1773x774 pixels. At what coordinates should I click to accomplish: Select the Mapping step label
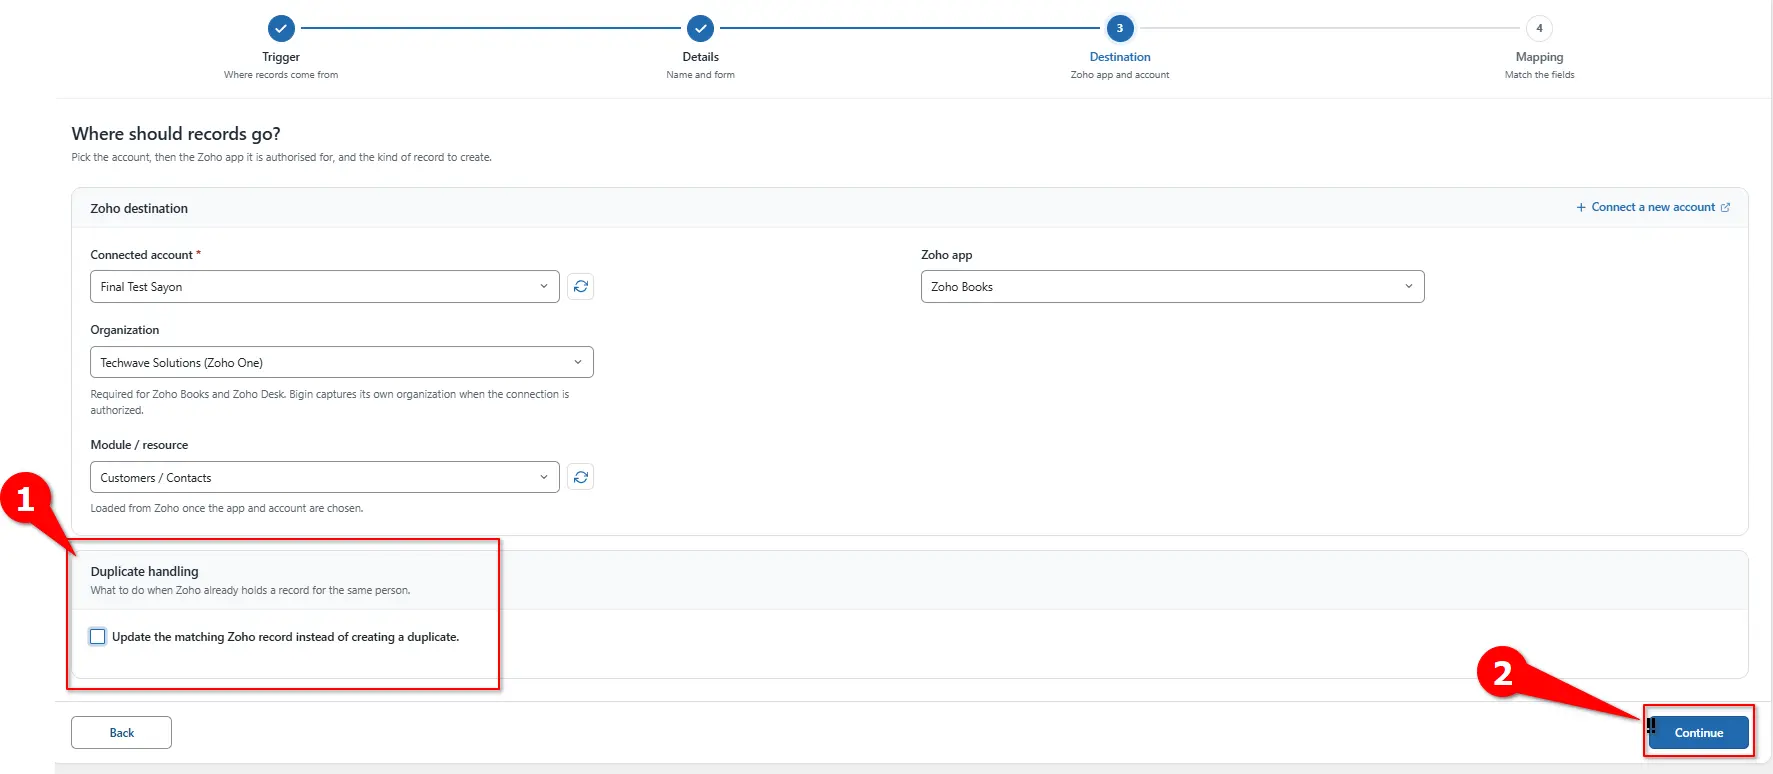1539,57
